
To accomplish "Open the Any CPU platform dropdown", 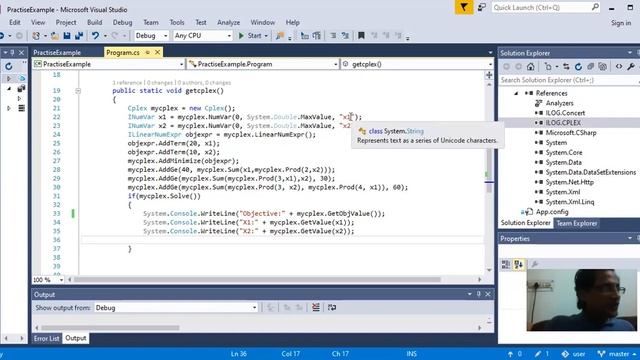I will 202,36.
